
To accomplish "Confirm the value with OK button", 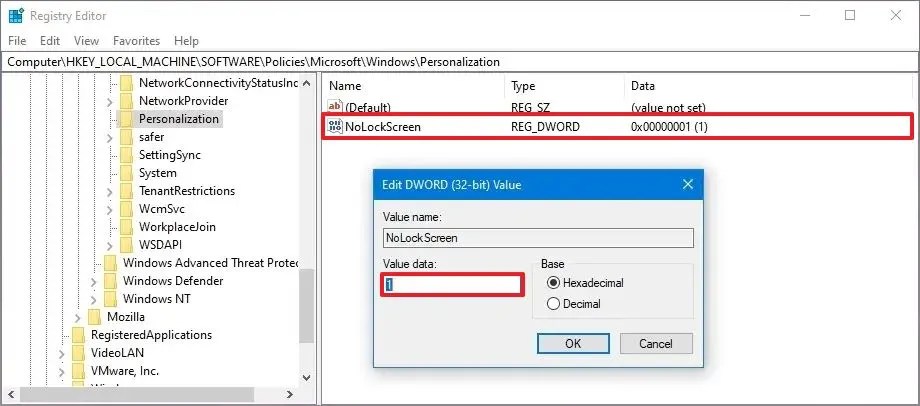I will (x=573, y=344).
